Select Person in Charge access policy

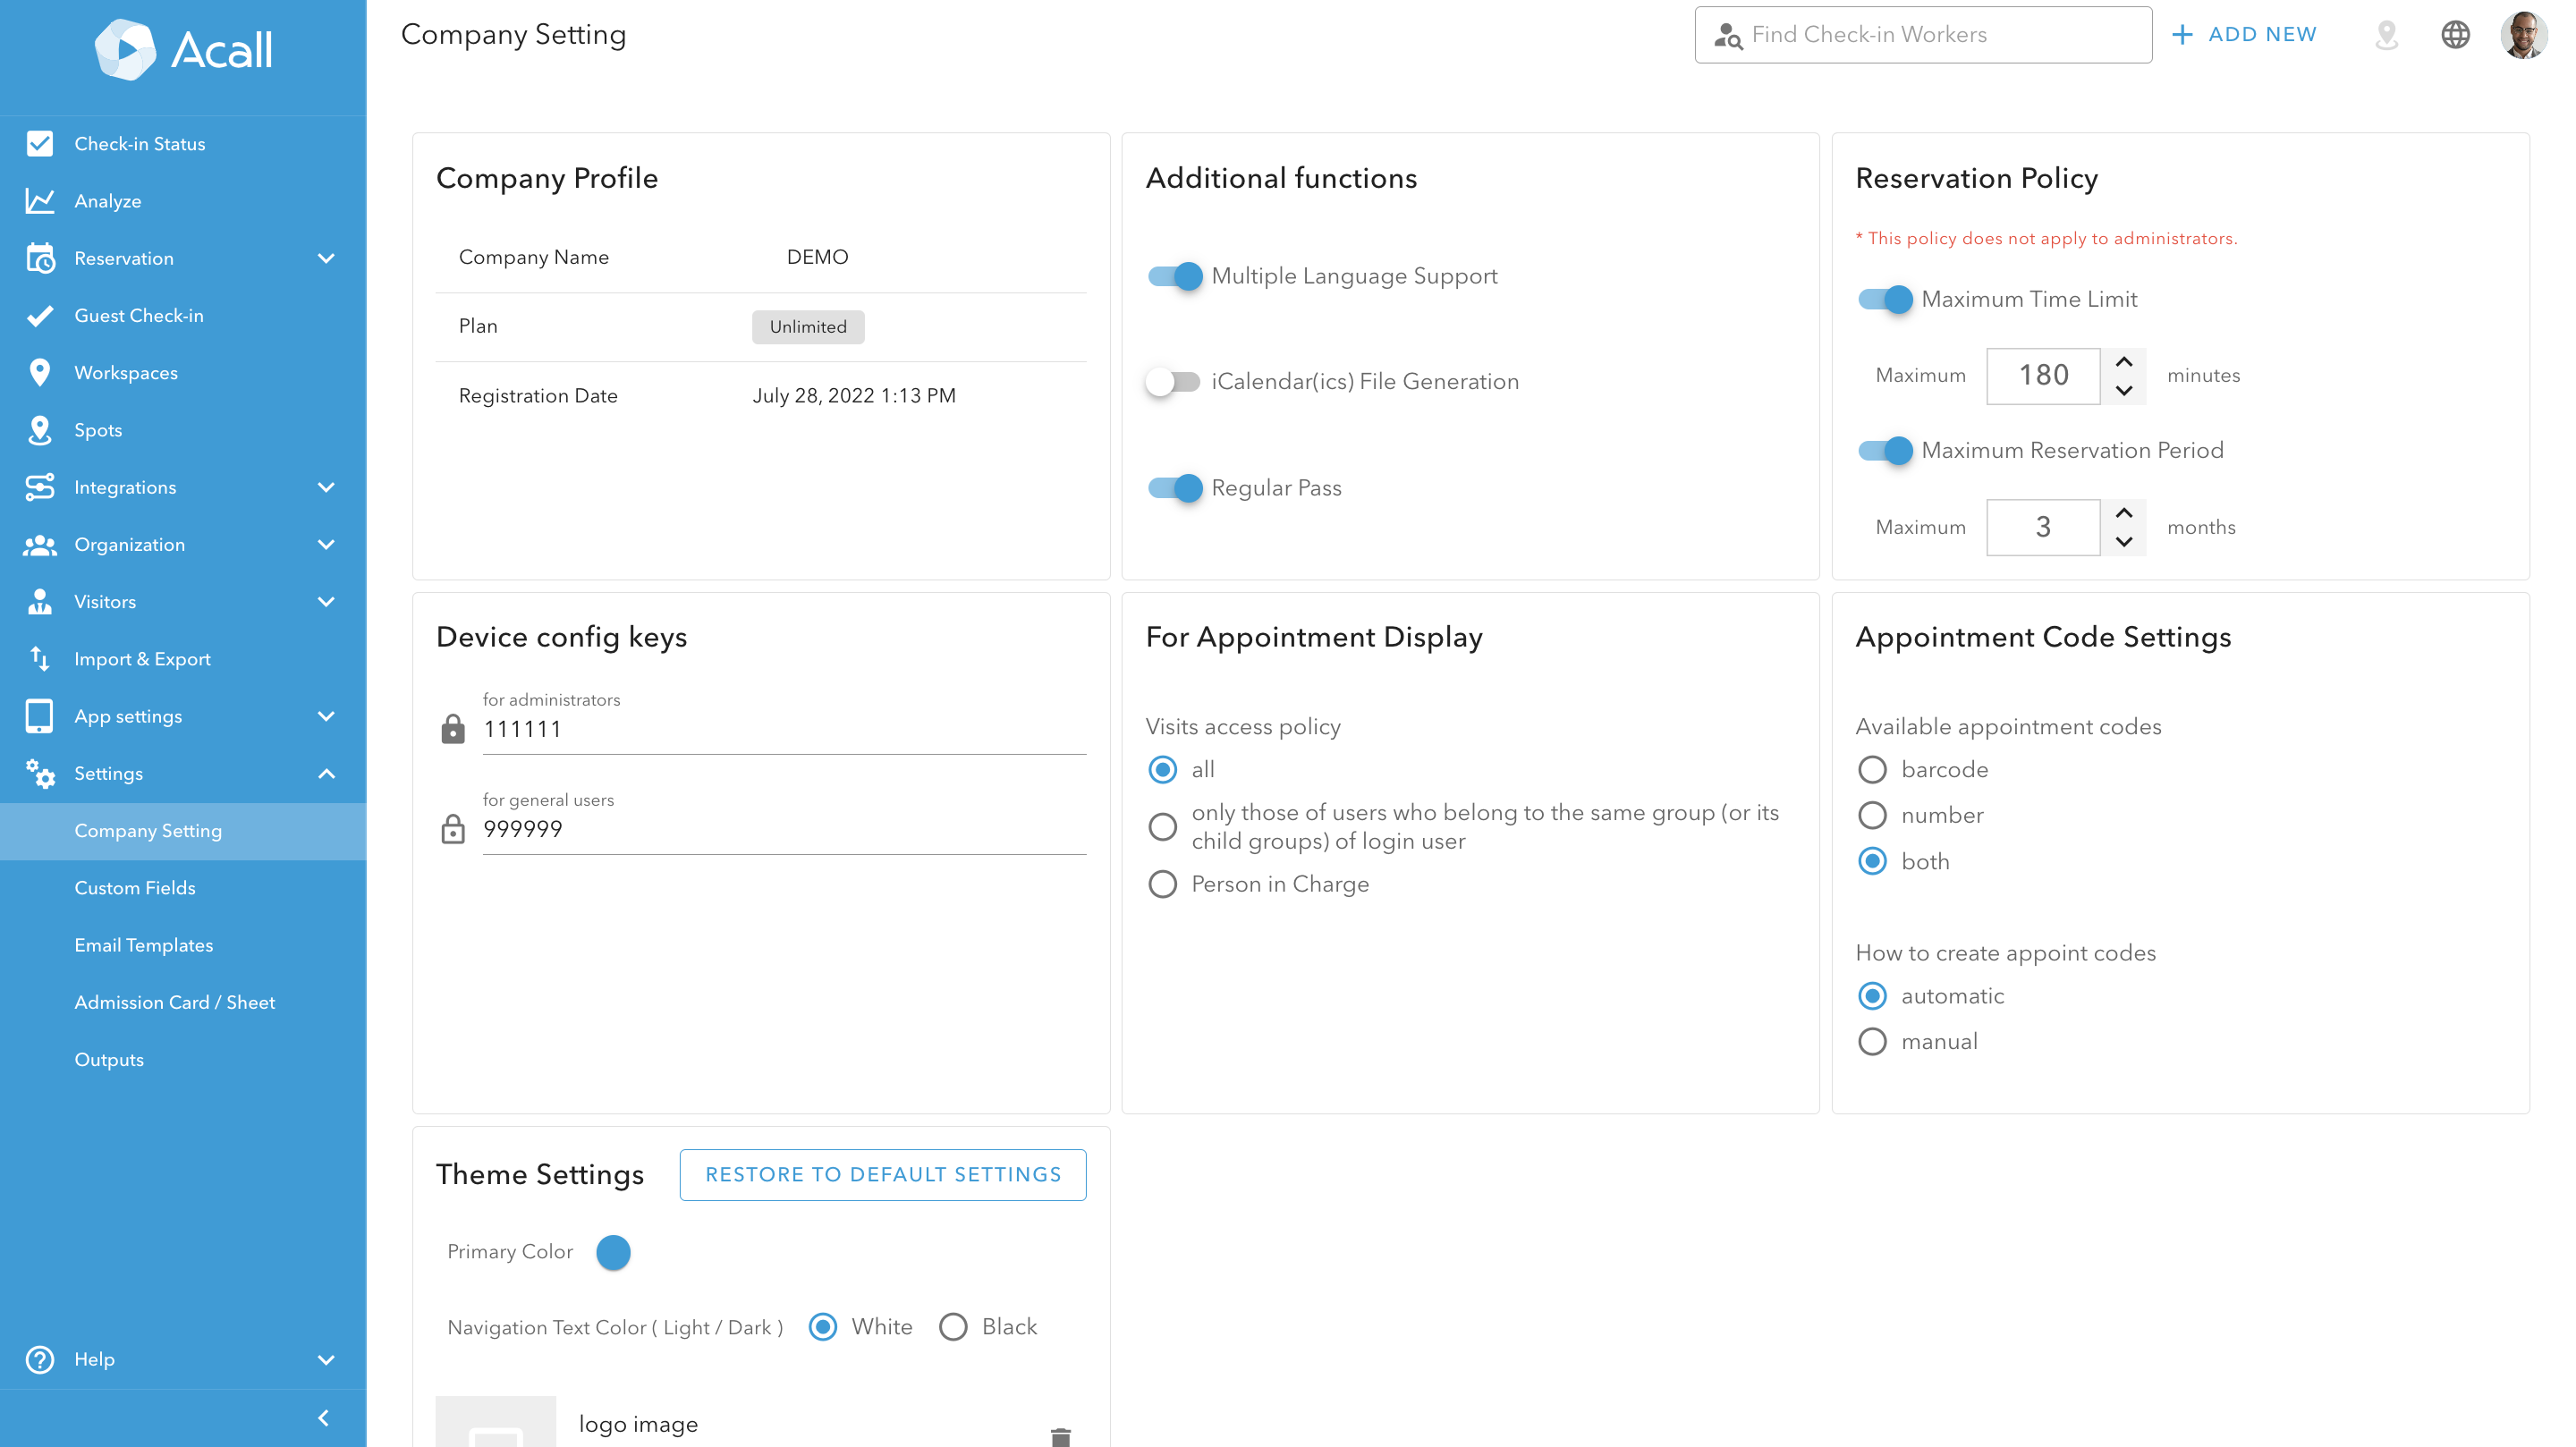[1162, 884]
